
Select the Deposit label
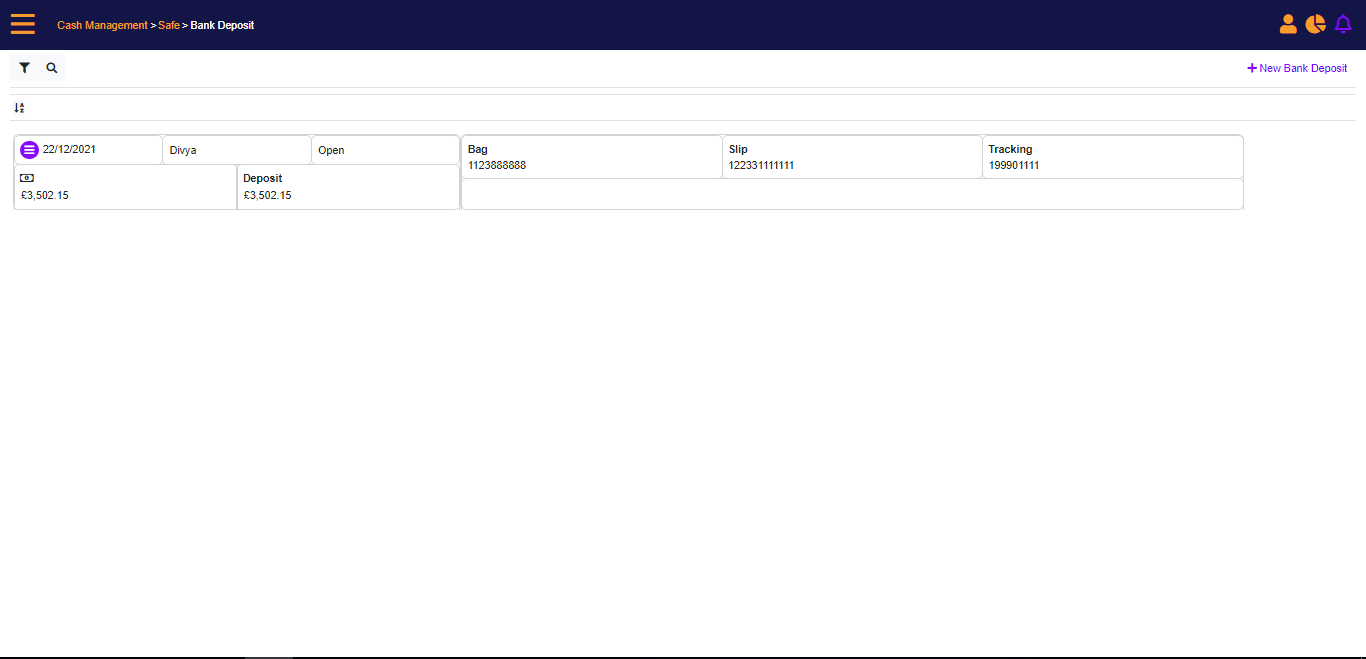[263, 178]
